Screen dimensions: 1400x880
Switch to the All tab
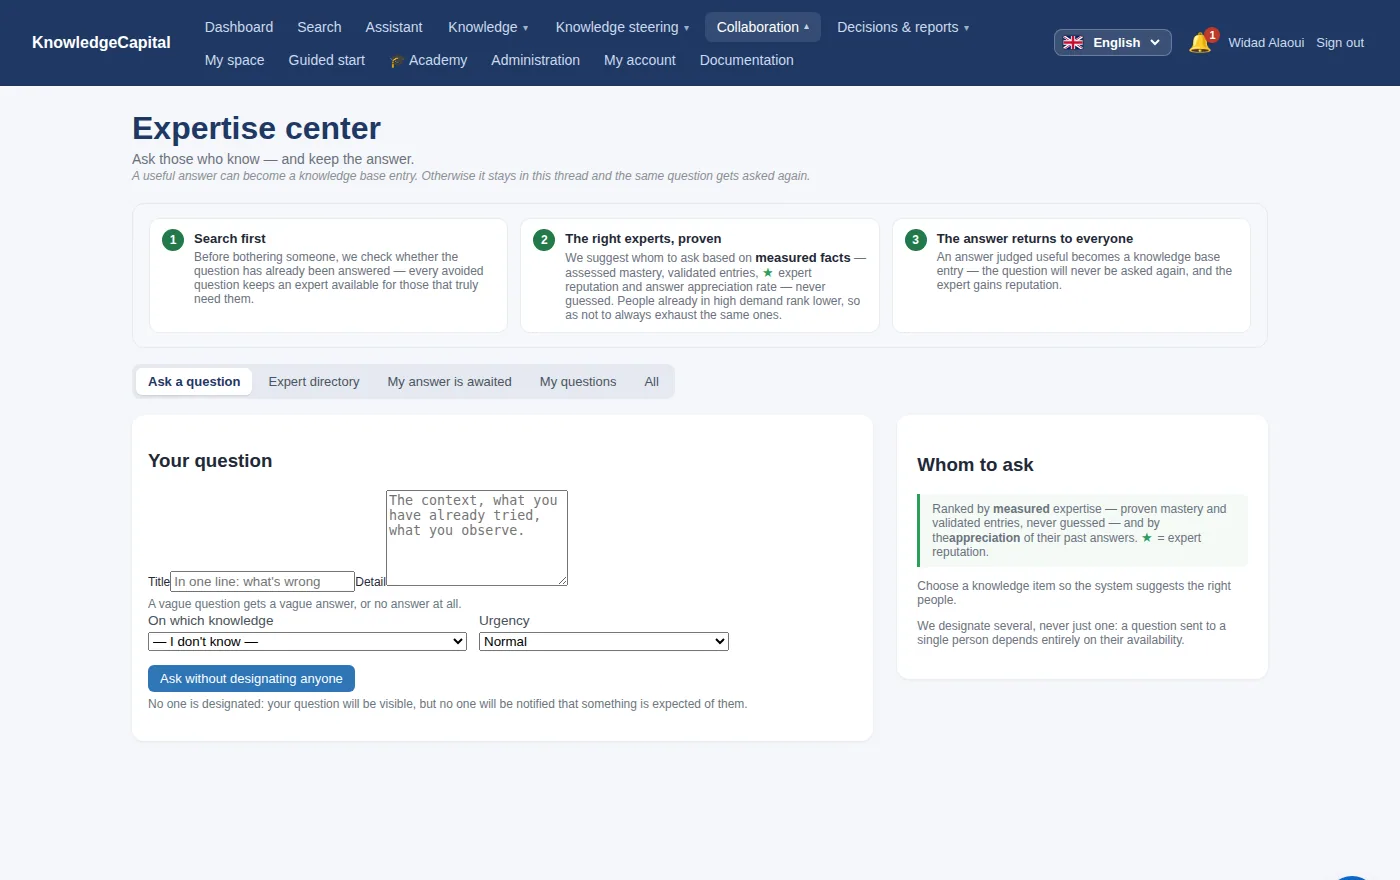(652, 381)
